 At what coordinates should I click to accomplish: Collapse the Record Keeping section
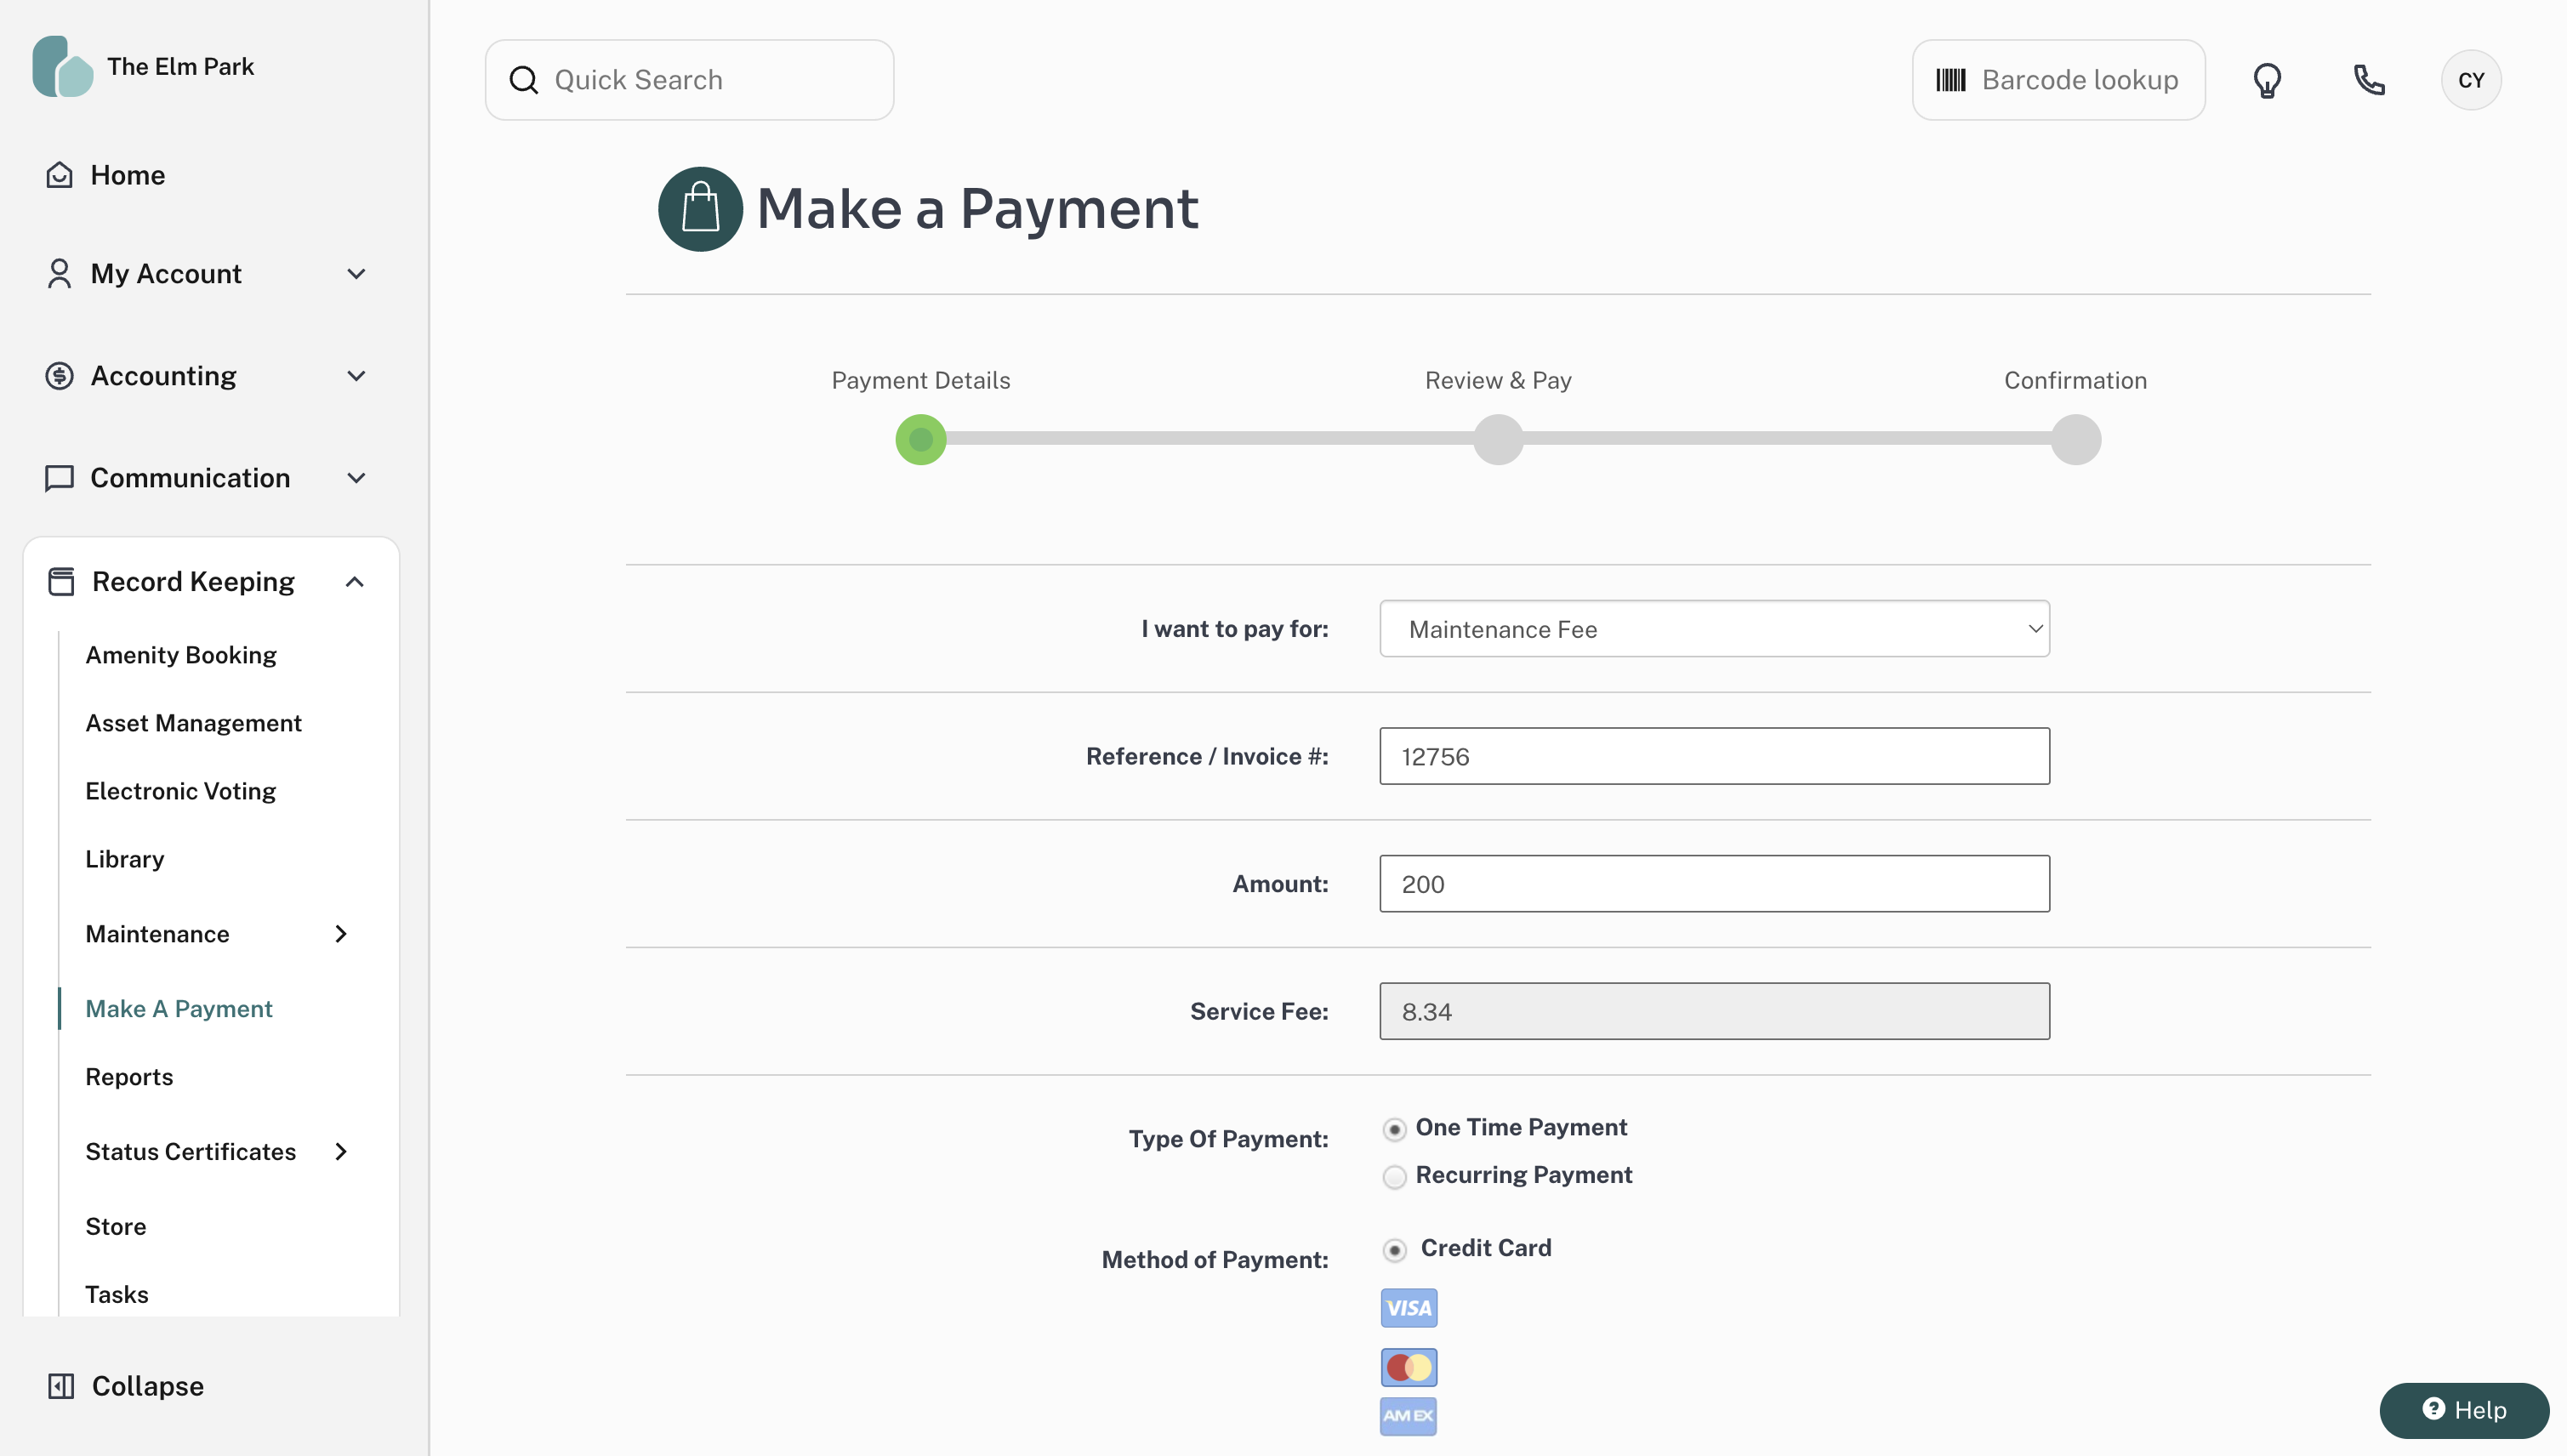tap(354, 582)
